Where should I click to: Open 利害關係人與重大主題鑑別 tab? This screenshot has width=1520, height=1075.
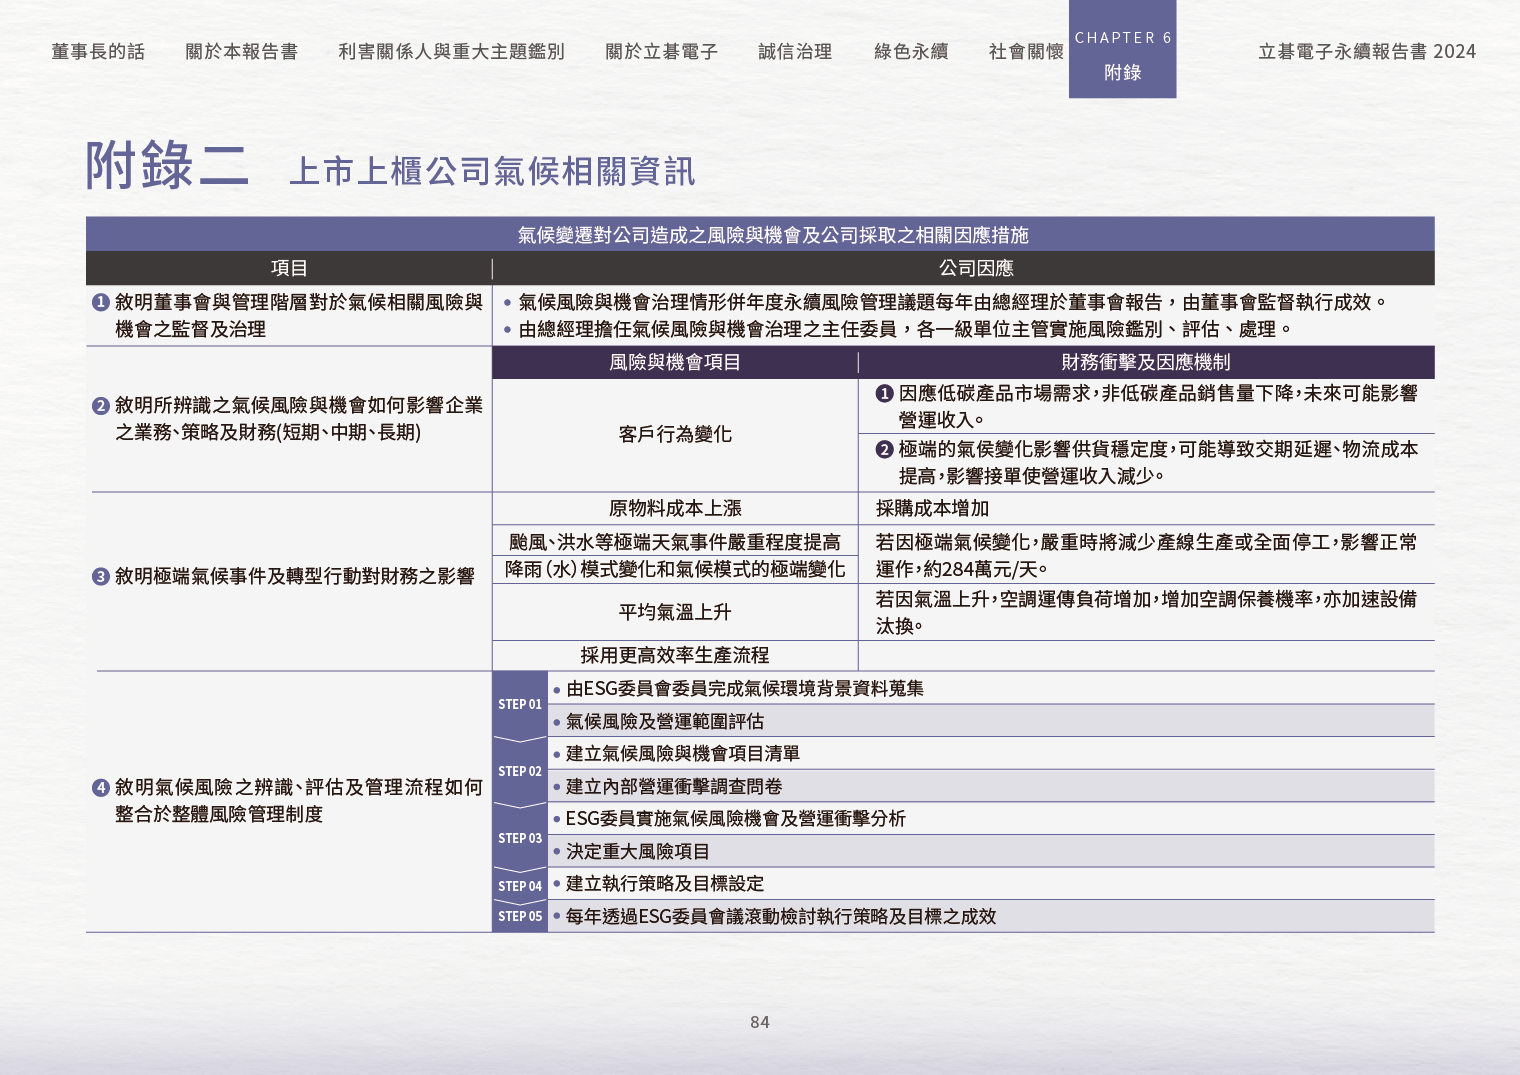(x=451, y=51)
